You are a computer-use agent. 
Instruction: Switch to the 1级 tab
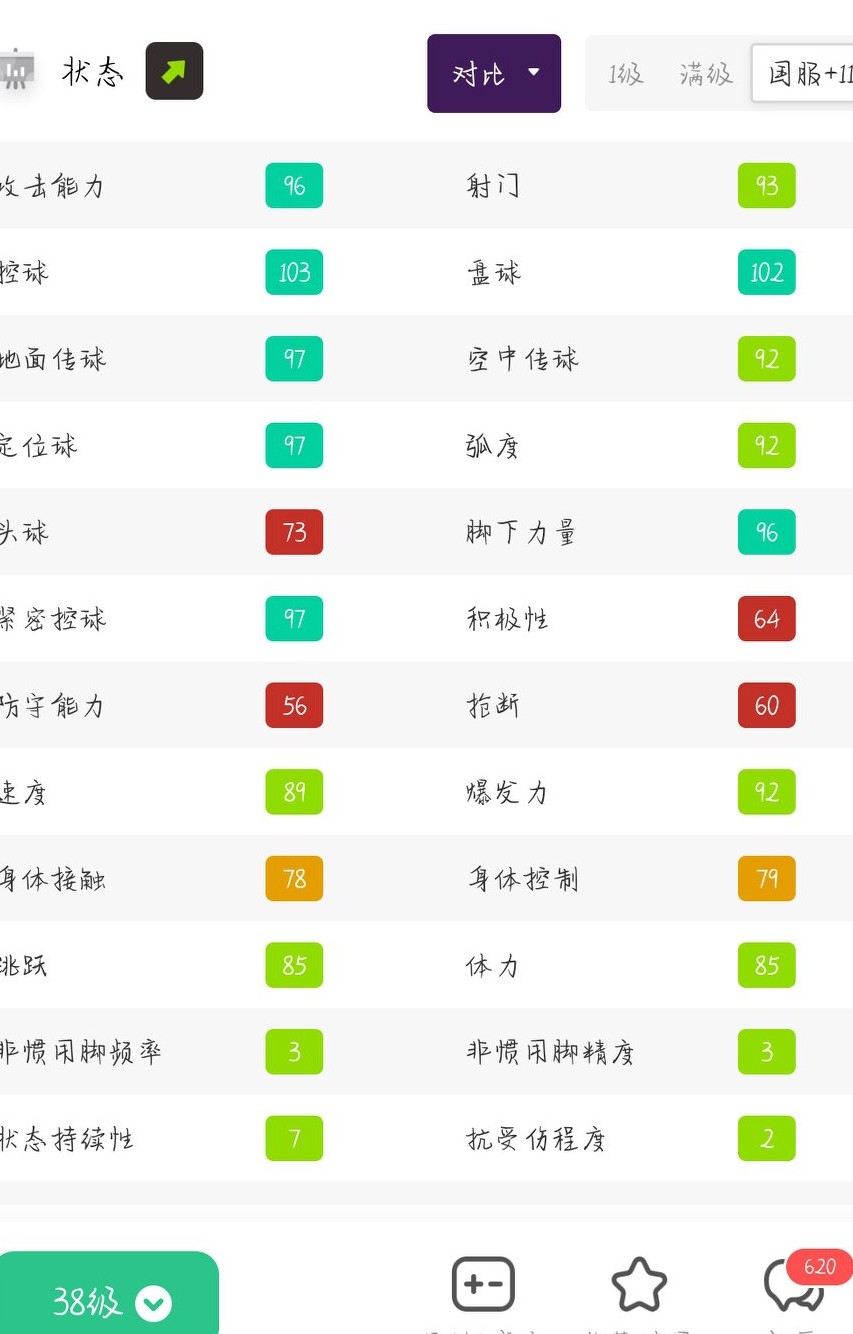coord(625,74)
